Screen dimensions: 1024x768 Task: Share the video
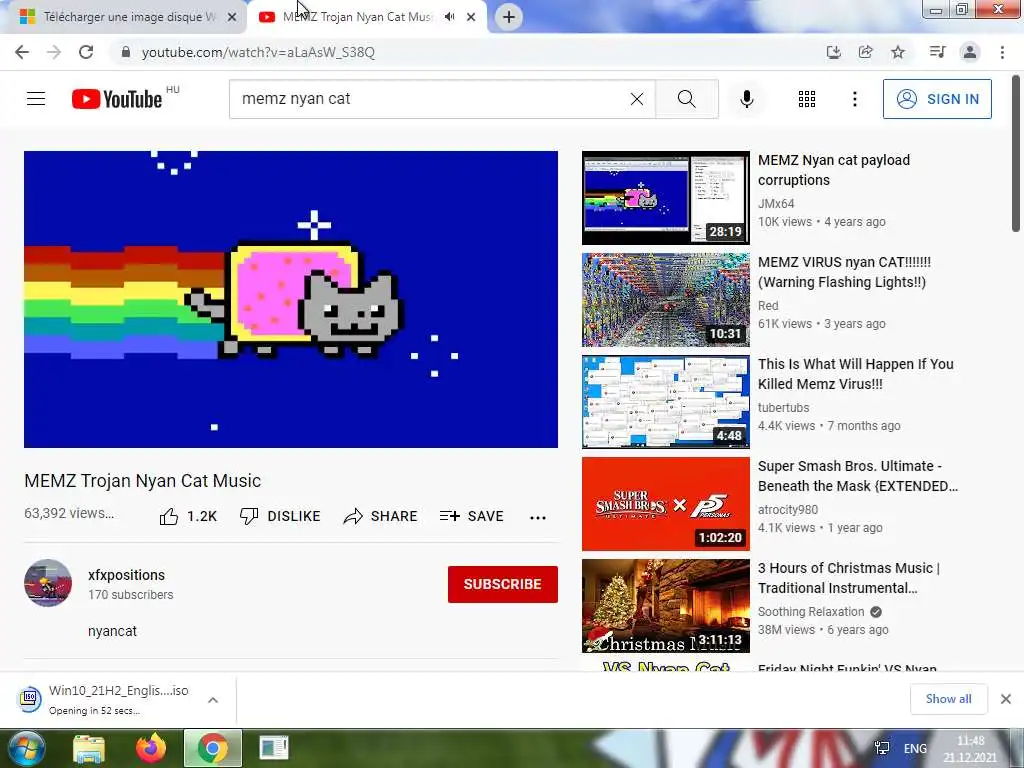tap(380, 517)
